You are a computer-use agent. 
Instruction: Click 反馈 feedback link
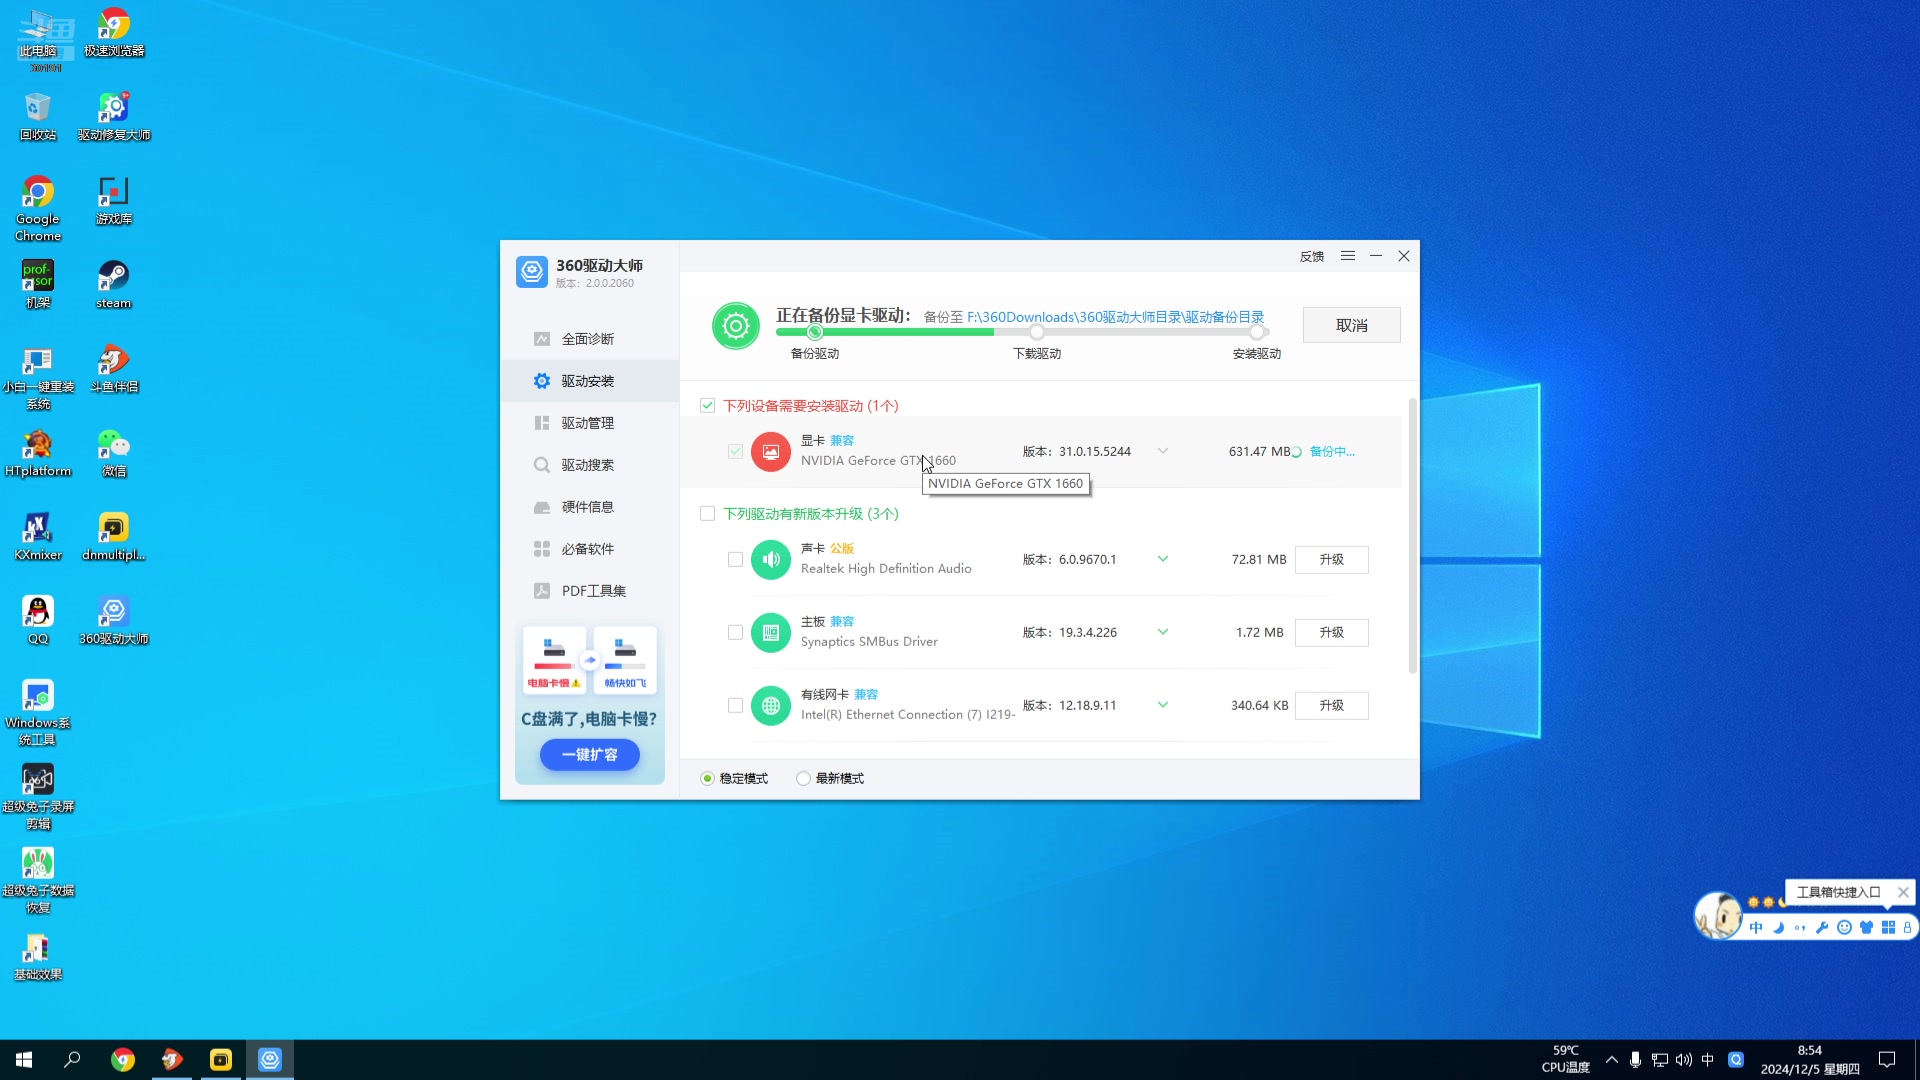click(1311, 257)
